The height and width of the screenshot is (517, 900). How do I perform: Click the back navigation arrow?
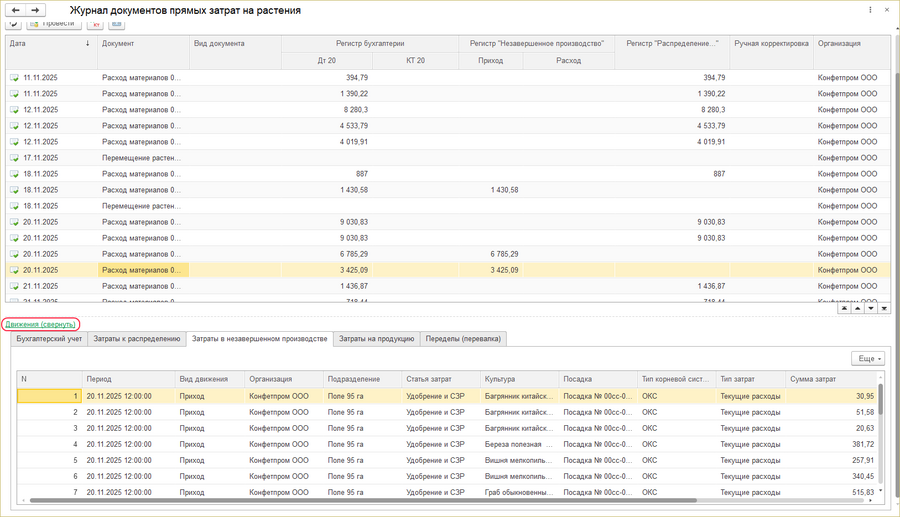pyautogui.click(x=15, y=9)
